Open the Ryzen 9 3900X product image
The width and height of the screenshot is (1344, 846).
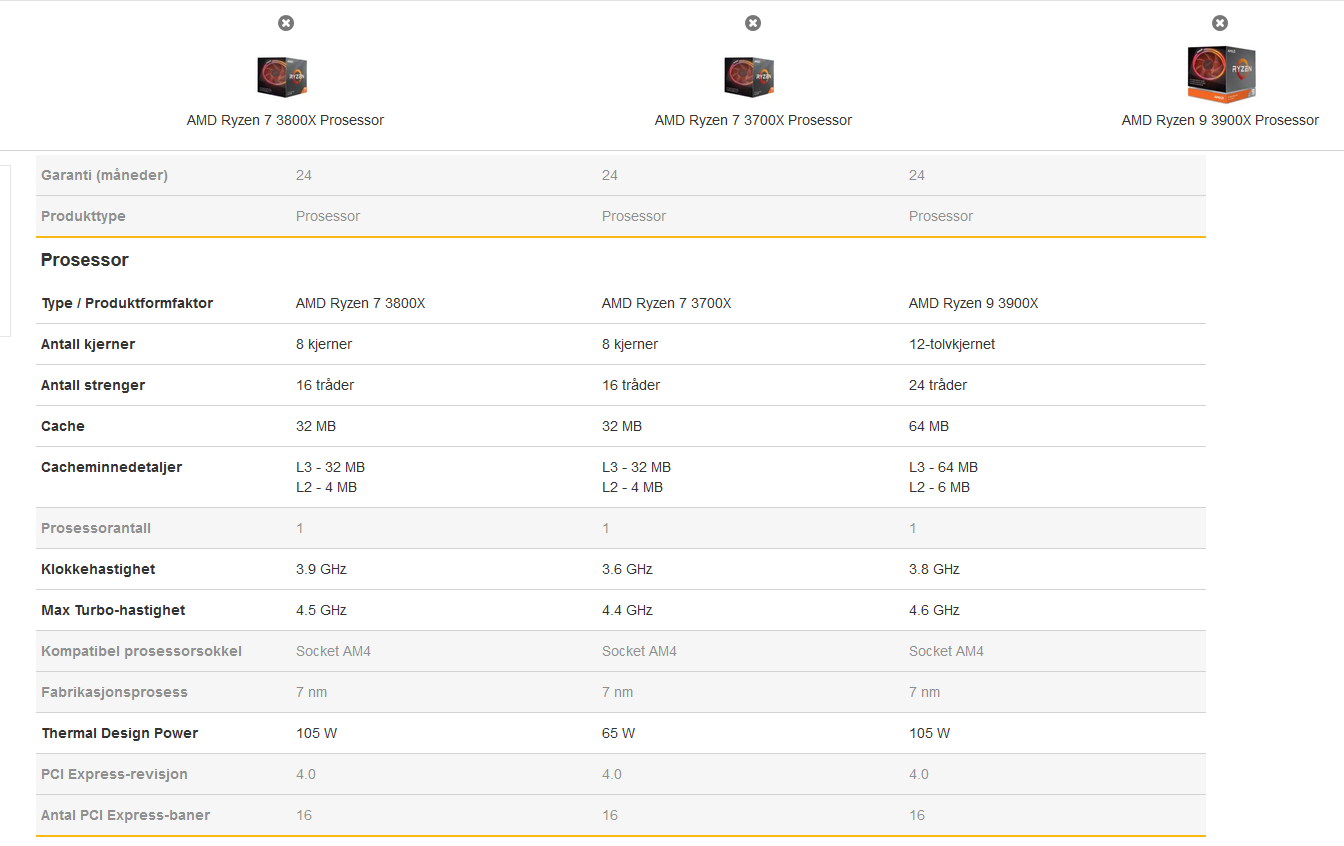pyautogui.click(x=1220, y=74)
